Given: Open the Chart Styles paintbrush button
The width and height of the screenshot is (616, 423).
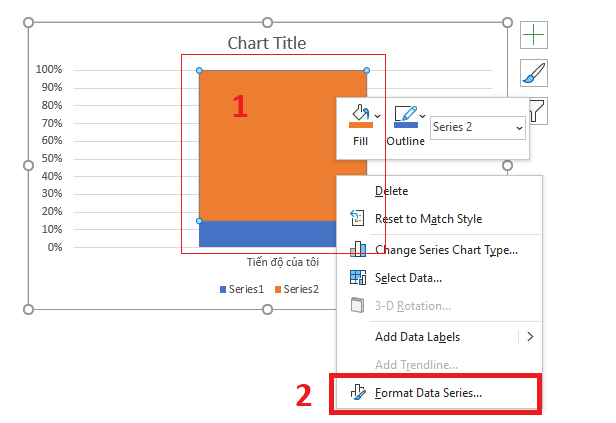Looking at the screenshot, I should pos(534,73).
